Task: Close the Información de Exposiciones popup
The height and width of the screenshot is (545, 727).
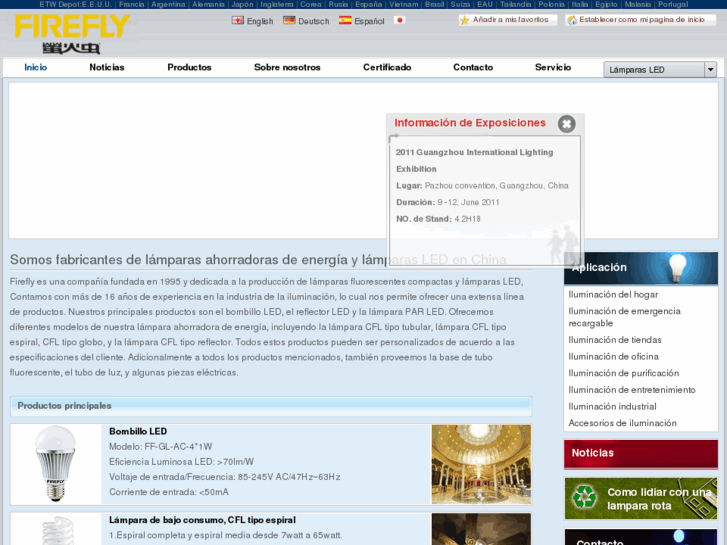Action: [566, 124]
